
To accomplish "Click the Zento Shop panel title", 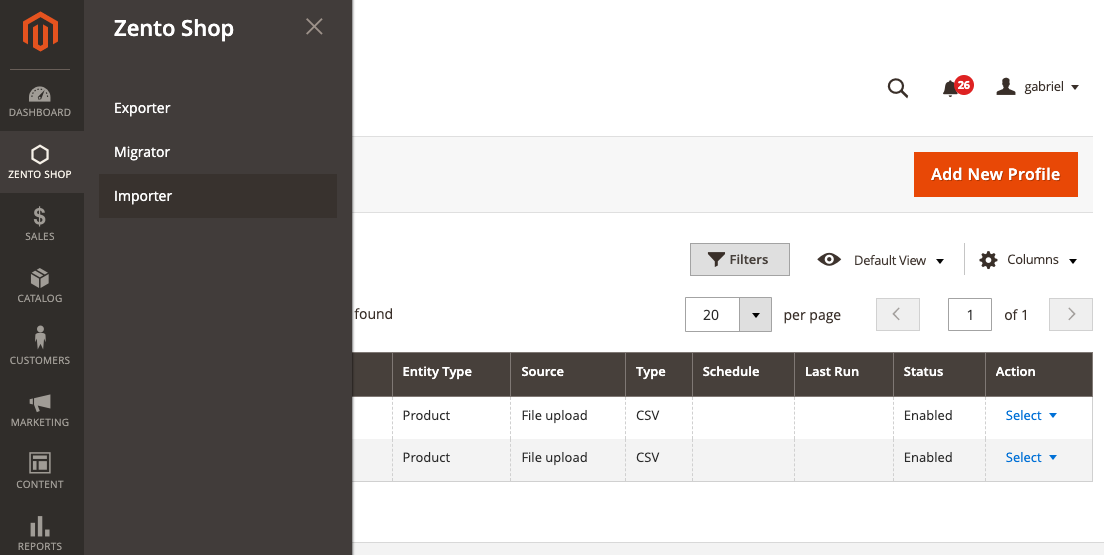I will (x=174, y=29).
